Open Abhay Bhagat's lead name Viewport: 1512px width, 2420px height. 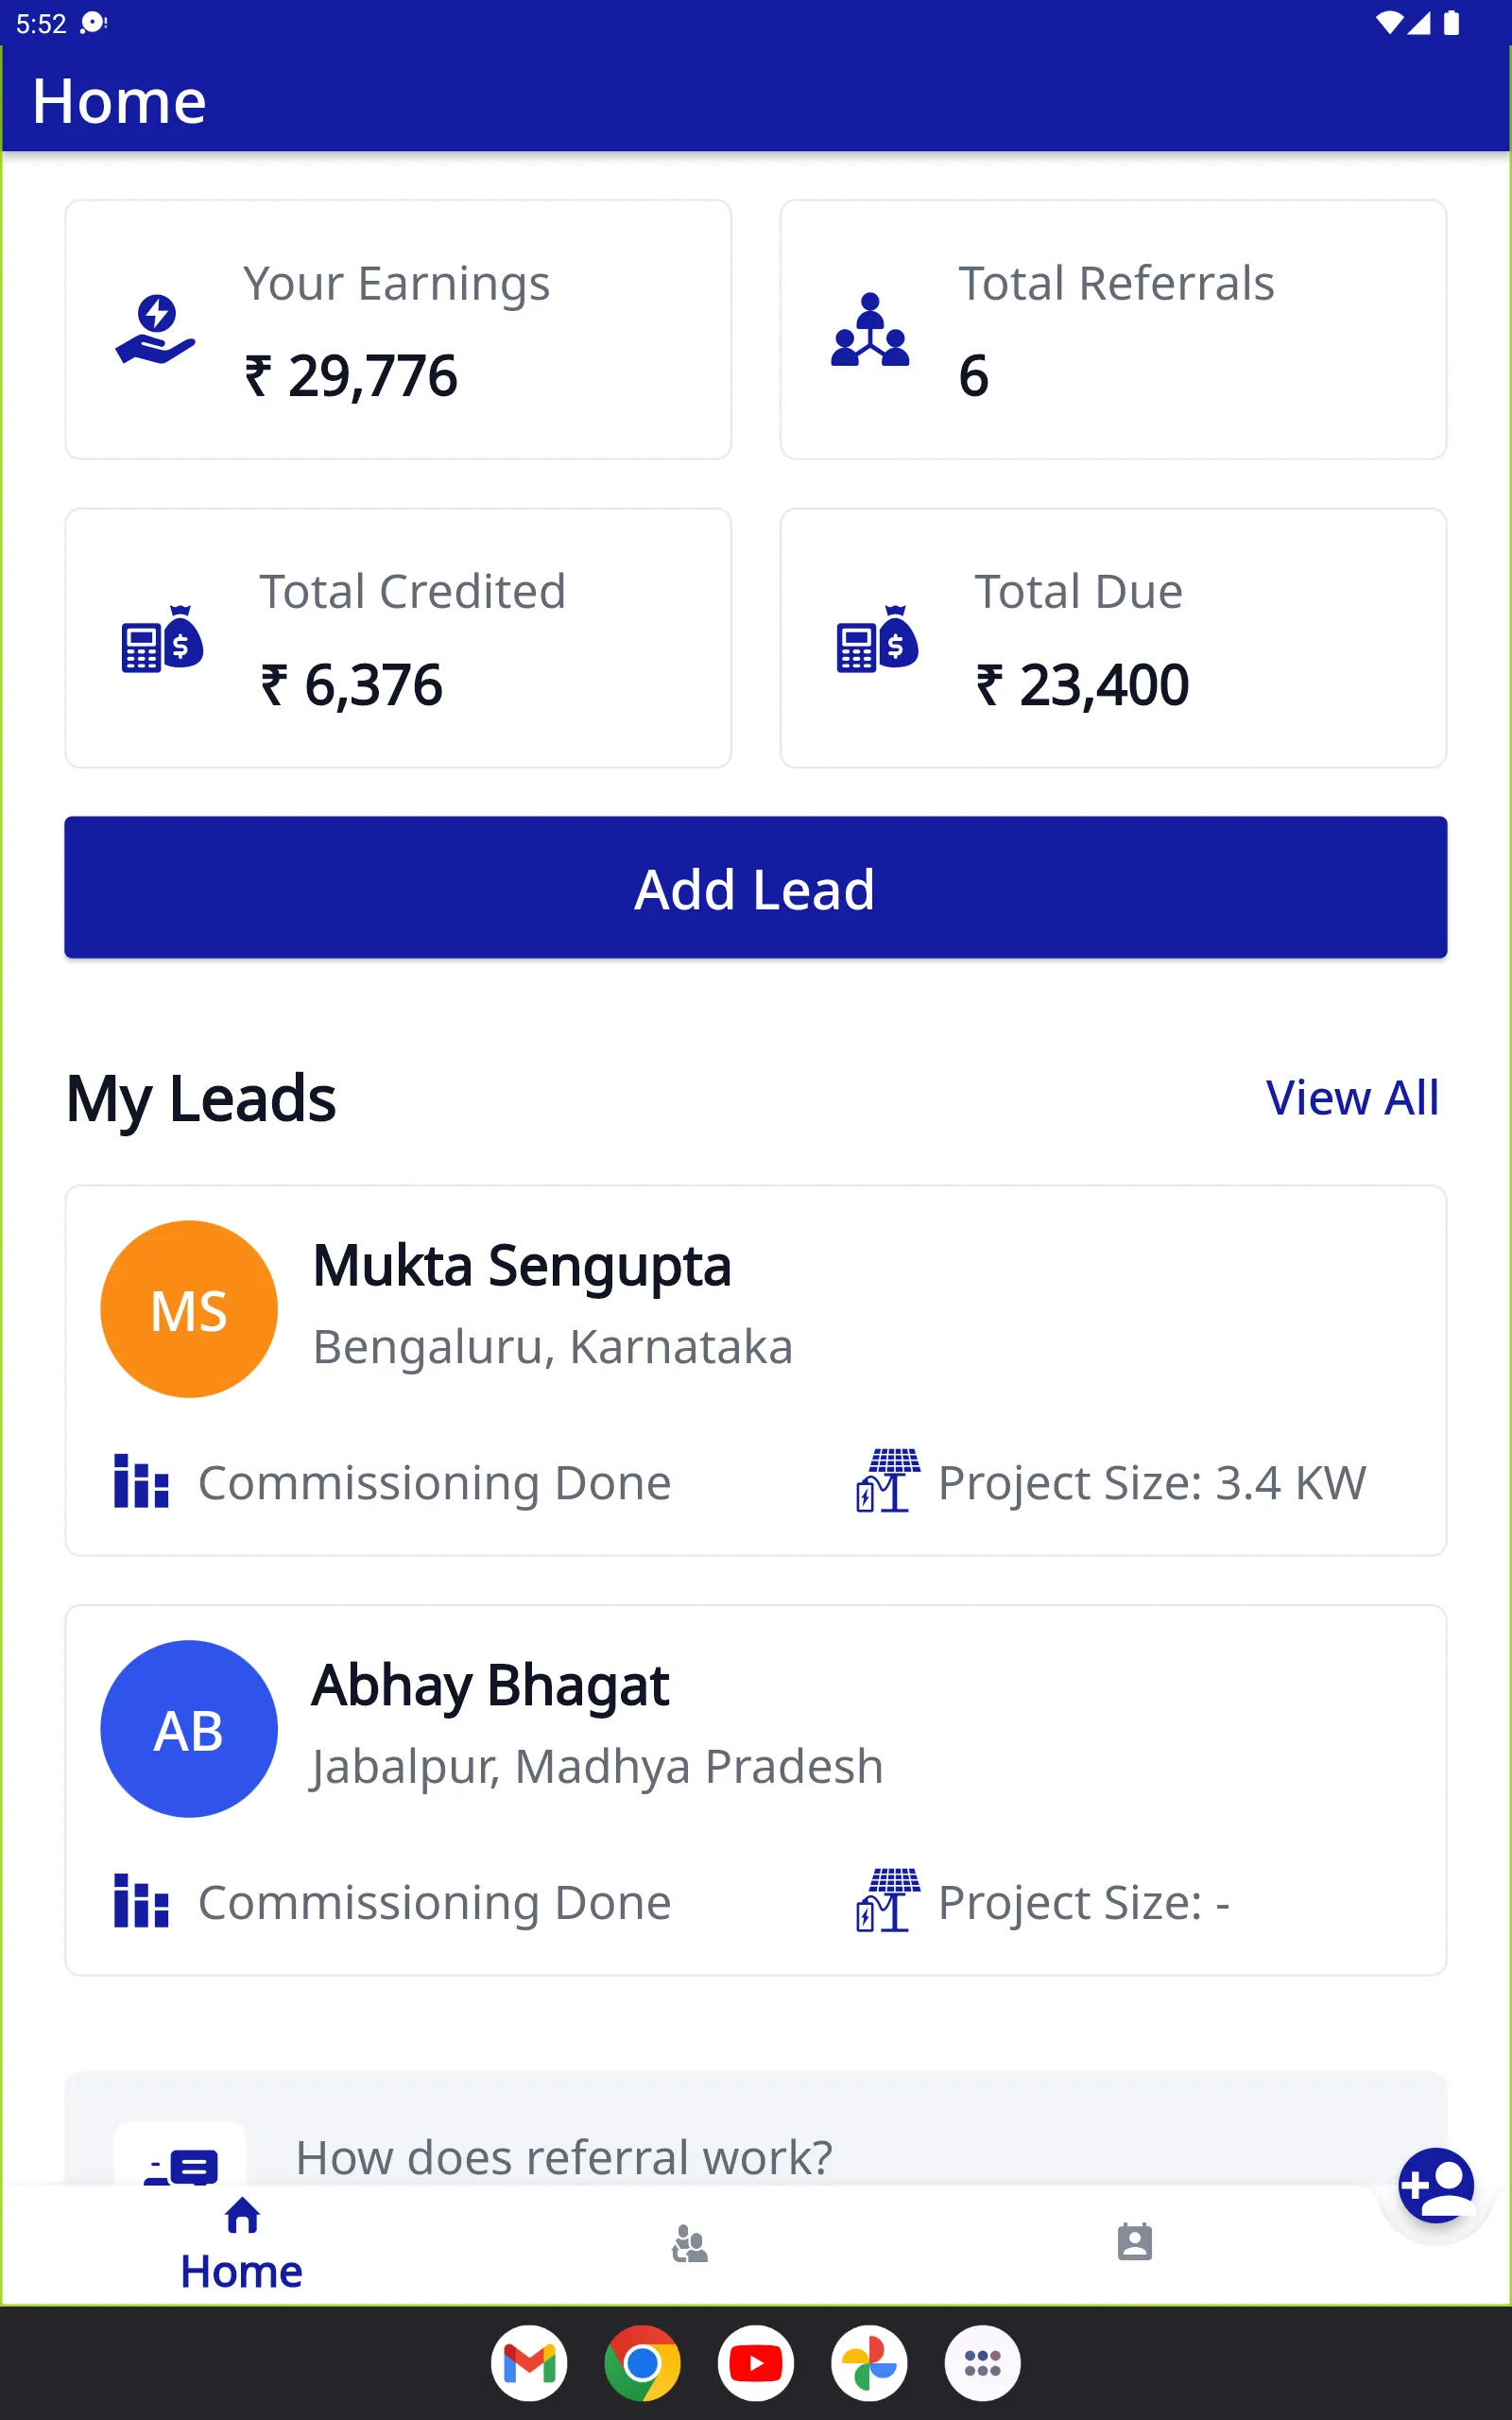490,1686
